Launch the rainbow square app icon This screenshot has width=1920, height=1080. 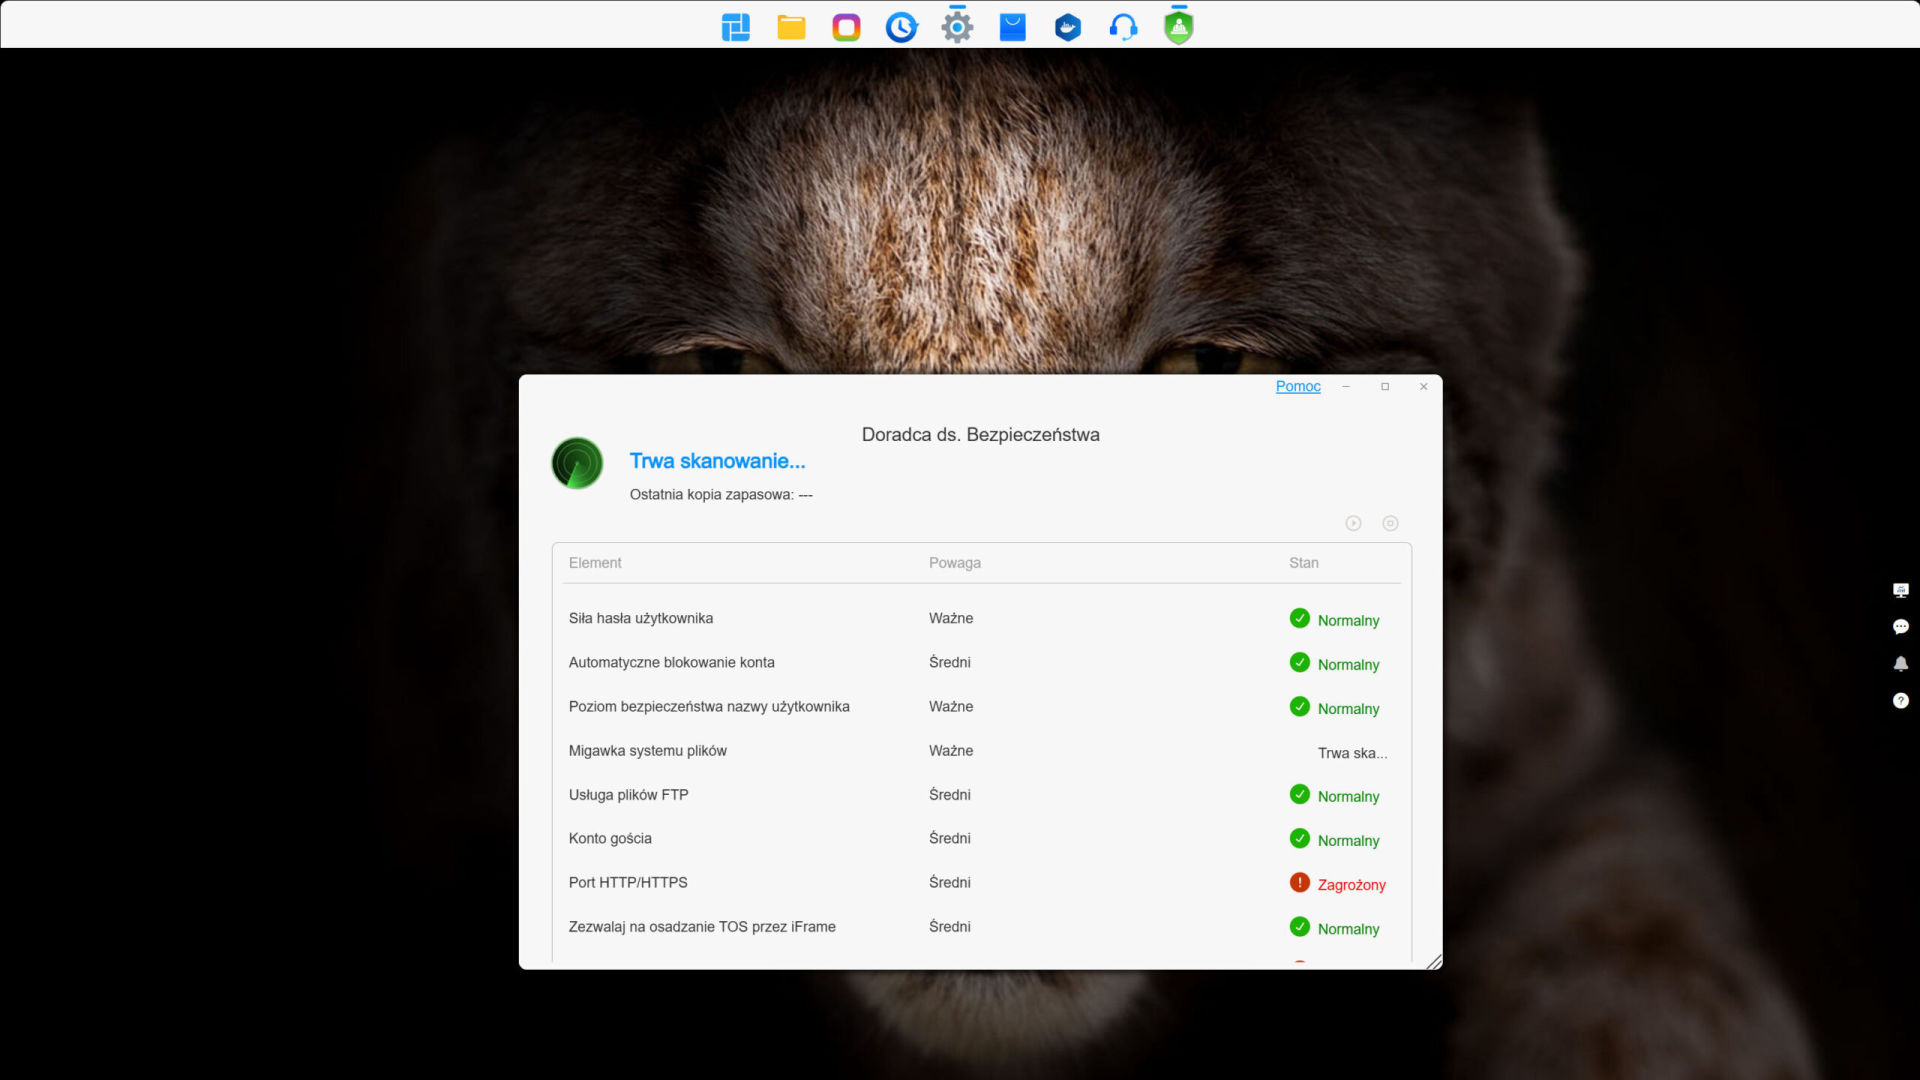coord(846,27)
